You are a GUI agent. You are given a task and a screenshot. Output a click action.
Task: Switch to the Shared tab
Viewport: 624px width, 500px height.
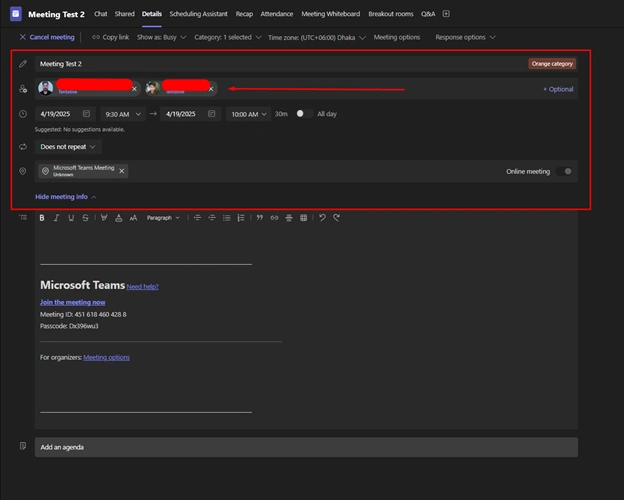[x=125, y=14]
